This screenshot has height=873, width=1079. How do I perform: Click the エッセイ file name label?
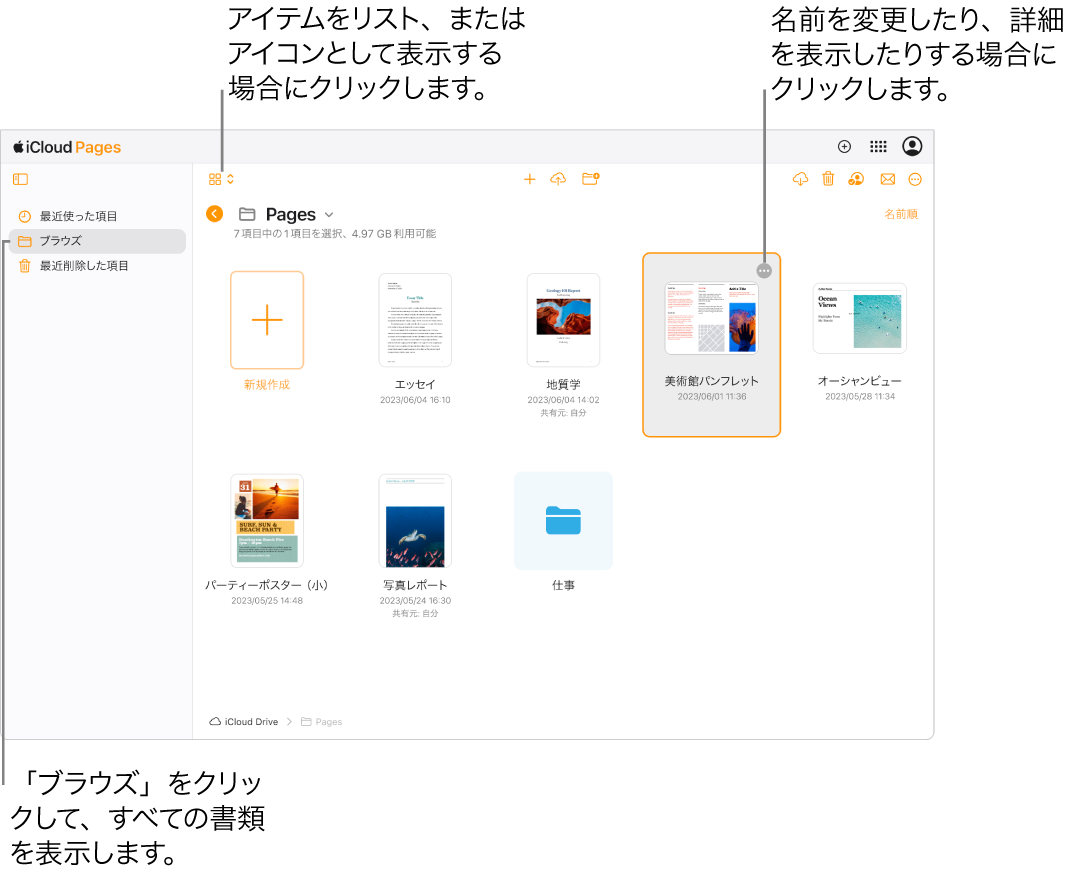click(415, 385)
